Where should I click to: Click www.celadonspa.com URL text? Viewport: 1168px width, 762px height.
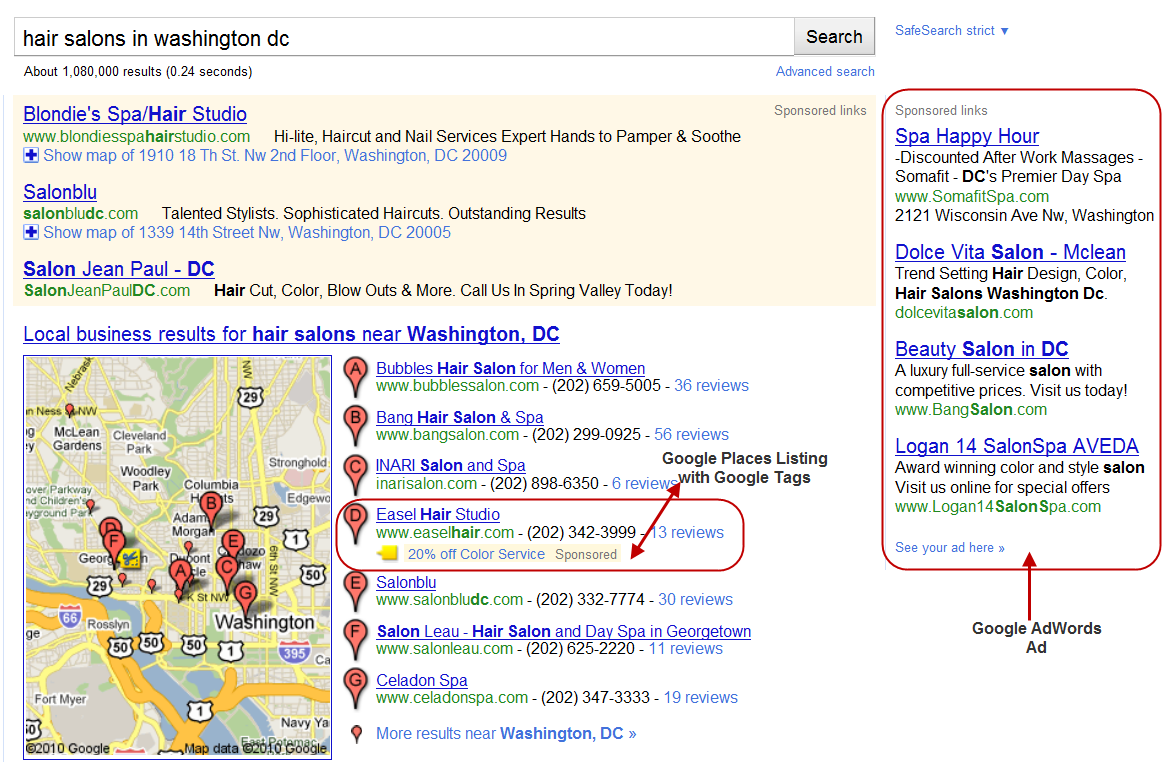pyautogui.click(x=452, y=698)
